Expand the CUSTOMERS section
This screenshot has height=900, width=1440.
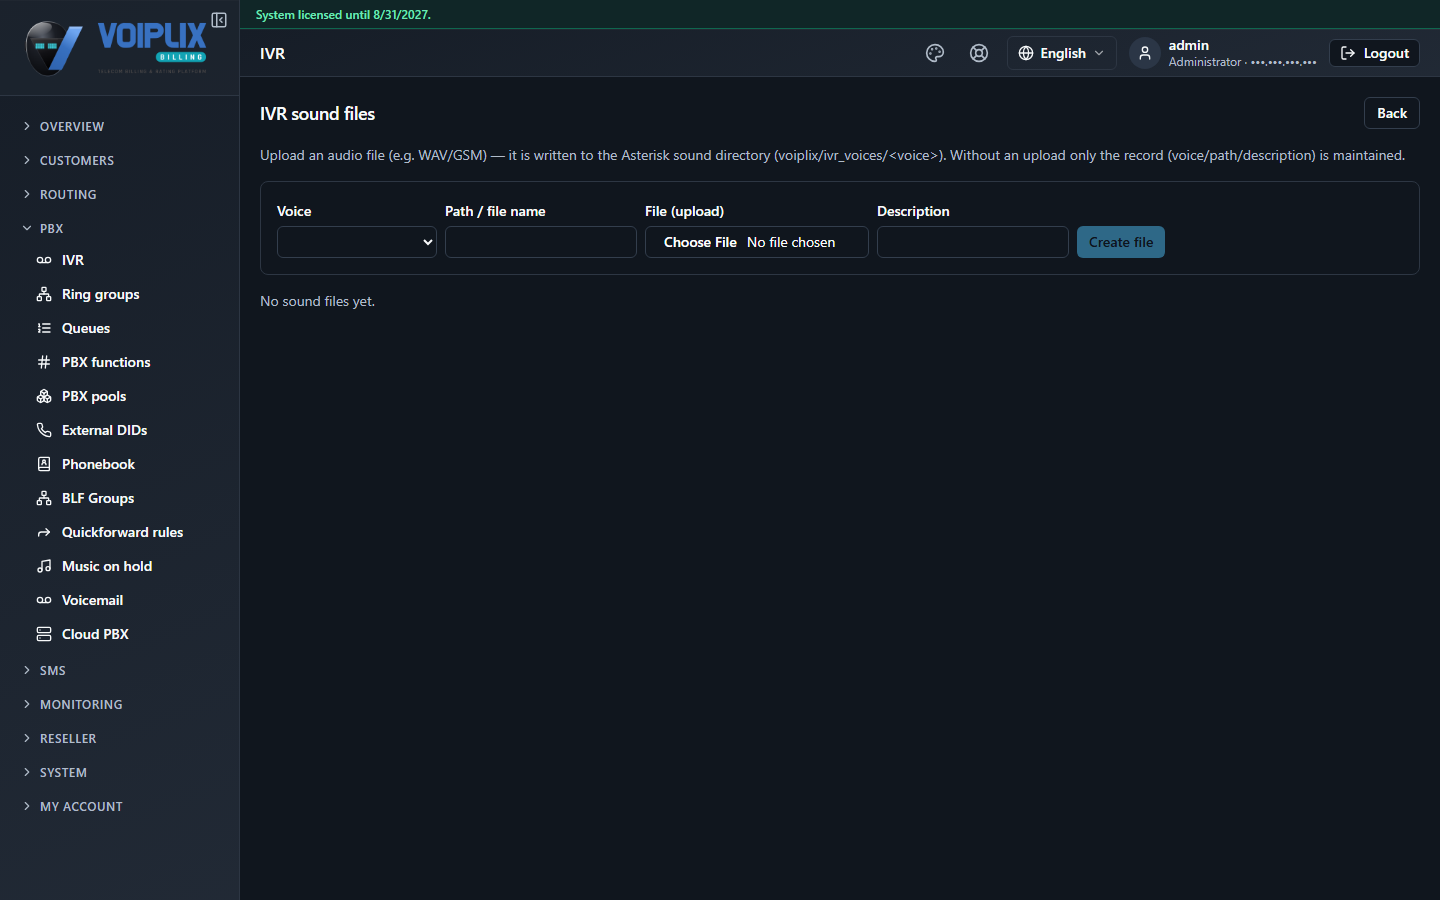point(120,160)
